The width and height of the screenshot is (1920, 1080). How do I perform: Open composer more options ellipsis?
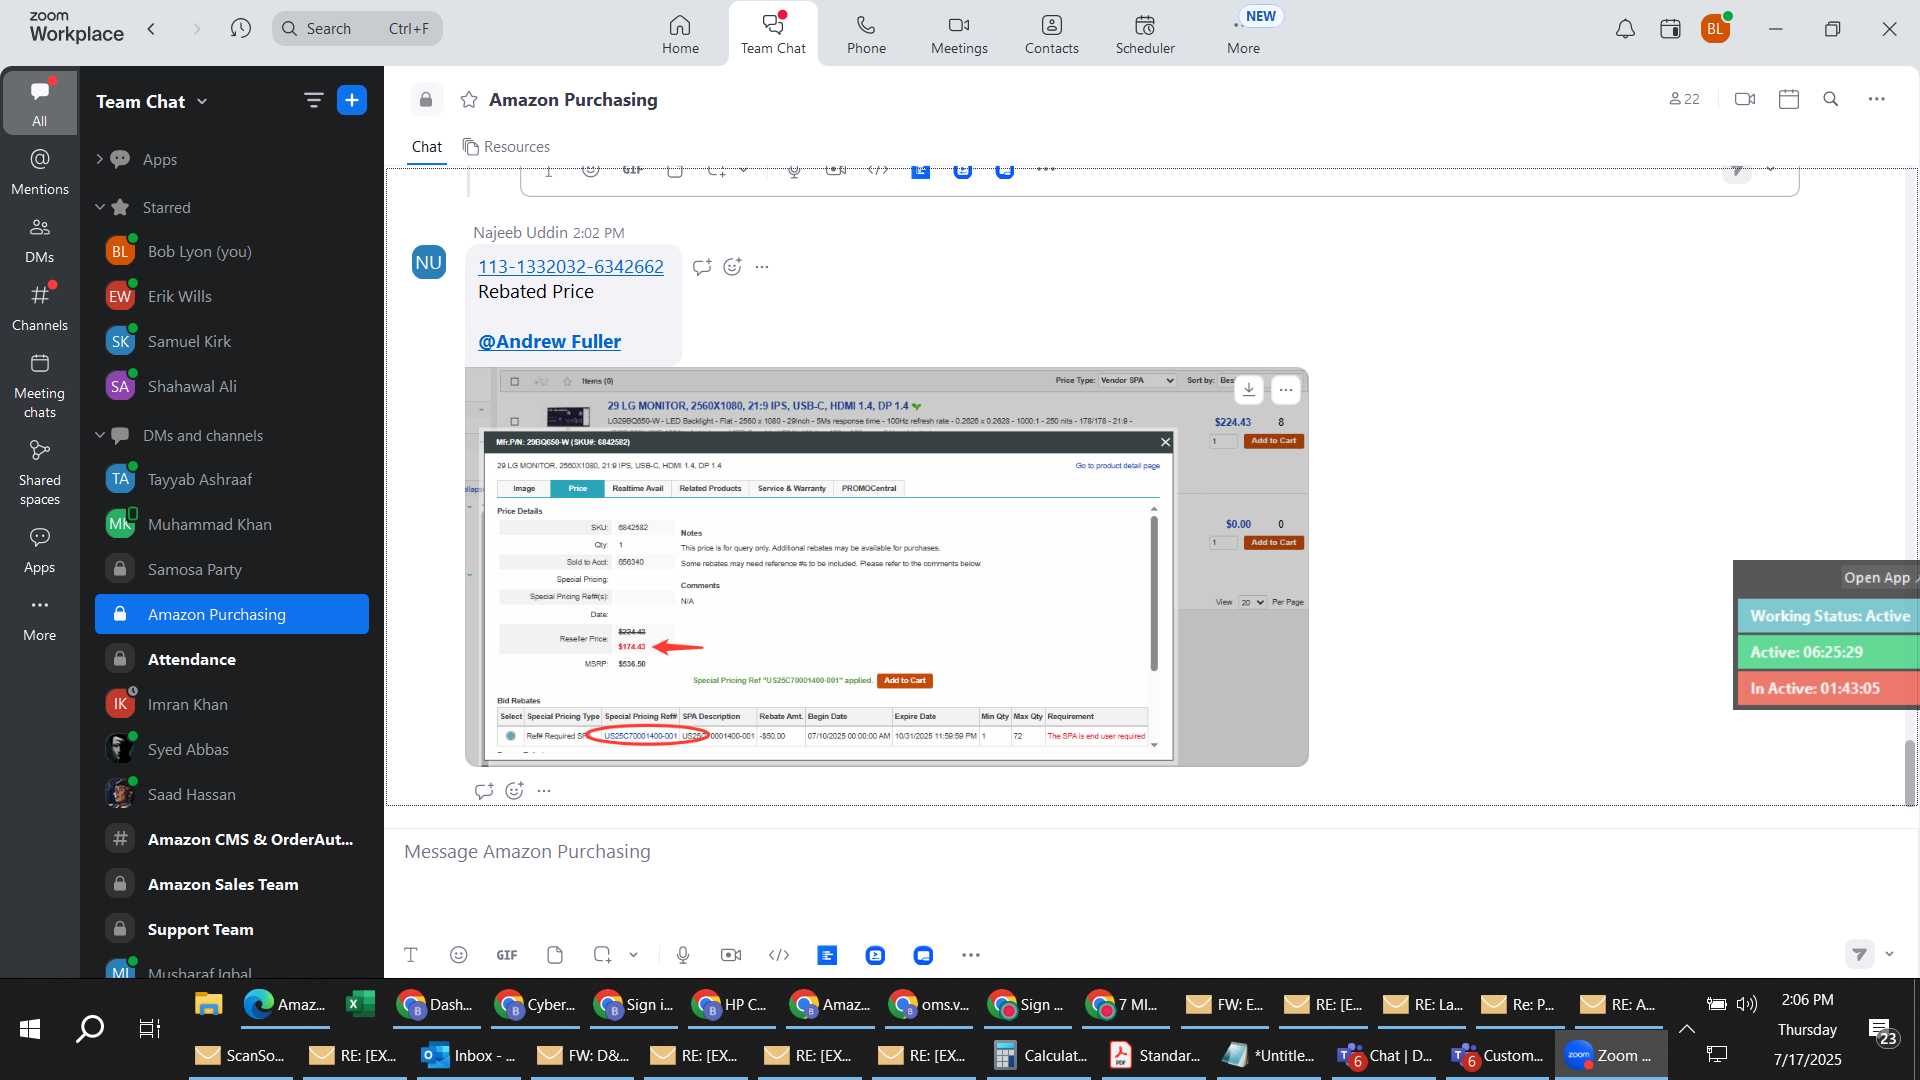point(971,955)
